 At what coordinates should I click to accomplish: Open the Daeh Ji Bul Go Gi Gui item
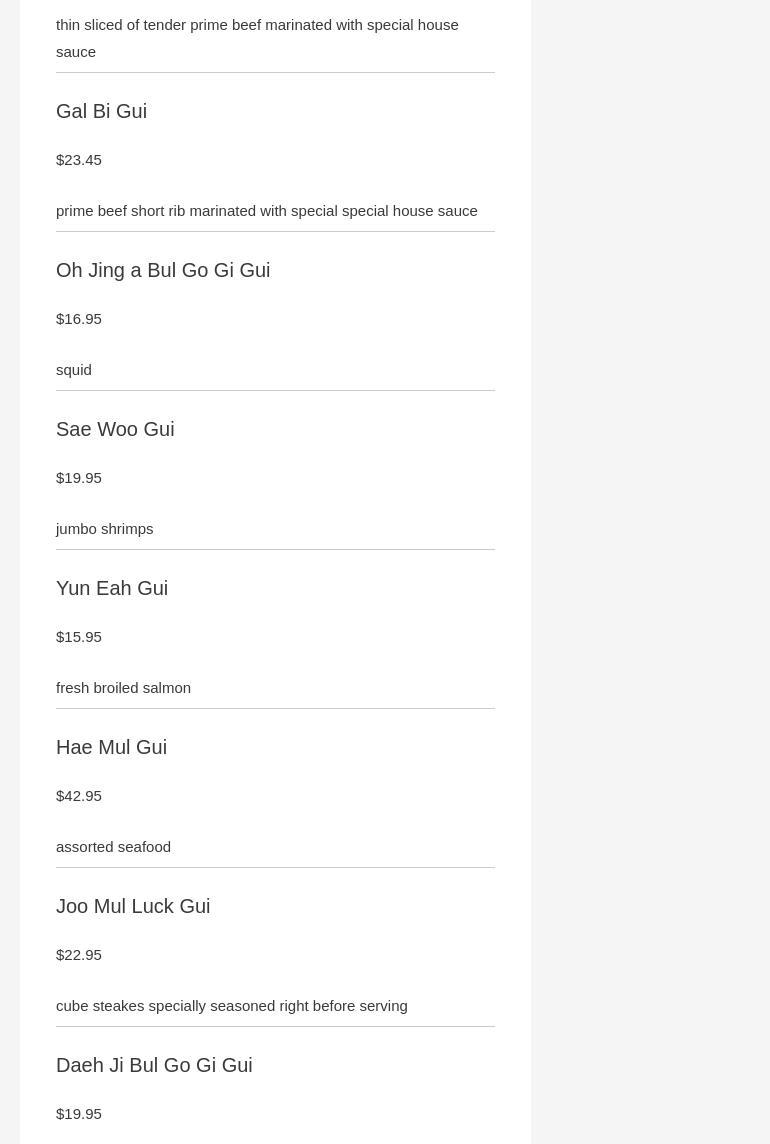pyautogui.click(x=154, y=1065)
